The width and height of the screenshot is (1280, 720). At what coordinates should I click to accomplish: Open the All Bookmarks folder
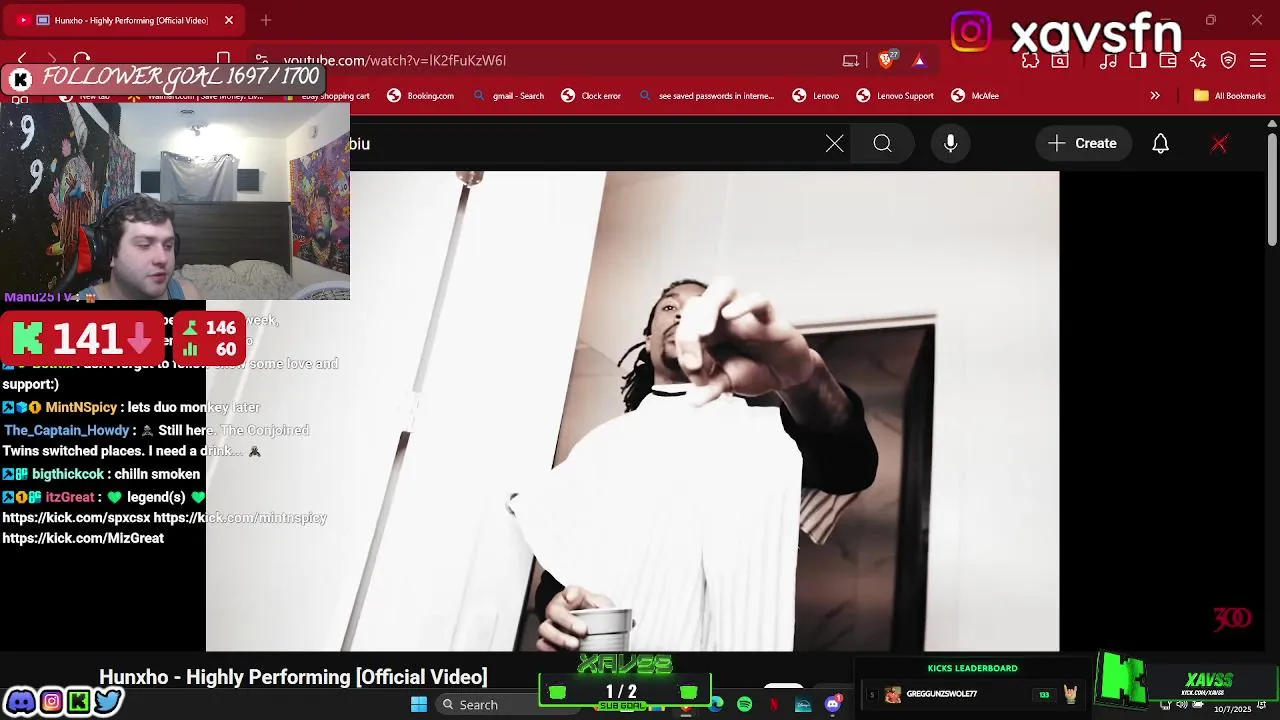click(1230, 96)
